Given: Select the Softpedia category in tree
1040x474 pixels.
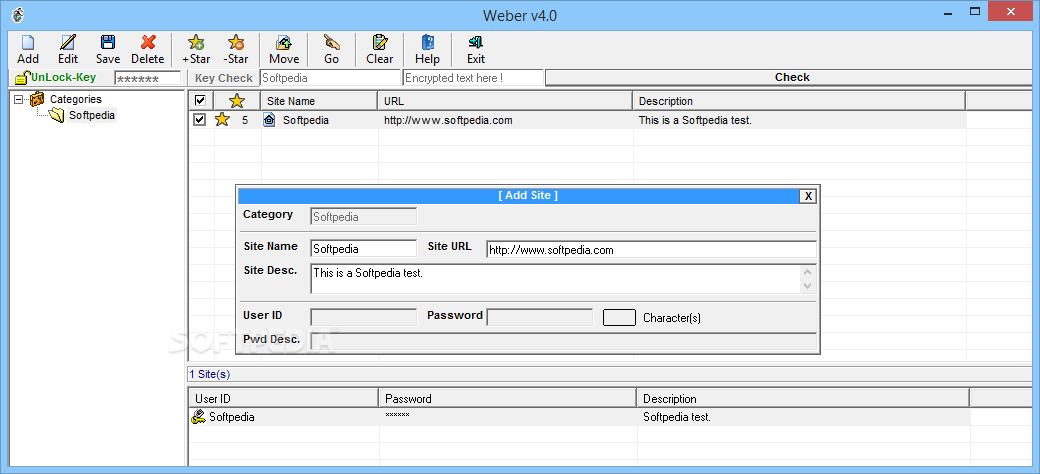Looking at the screenshot, I should (92, 115).
